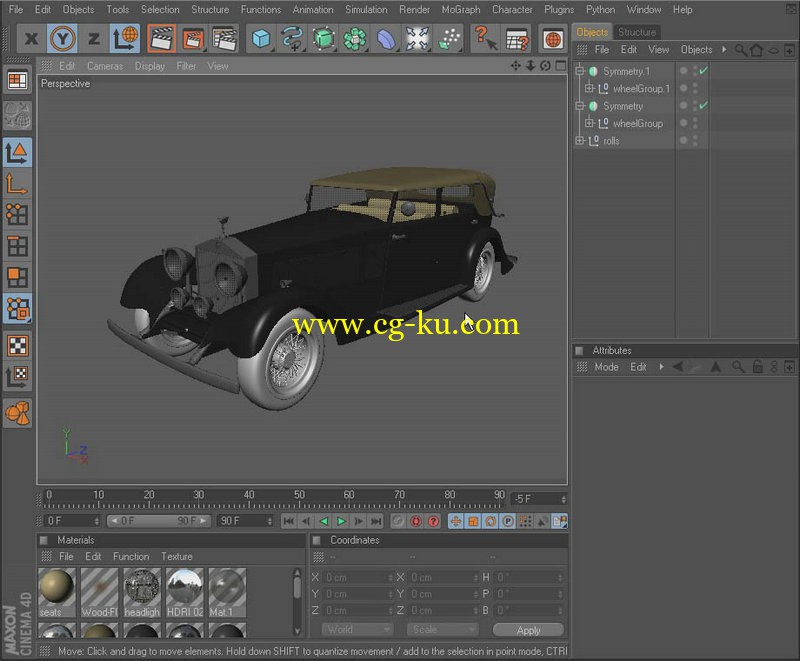Add a deformer object from toolbar
The image size is (800, 661).
click(x=386, y=38)
